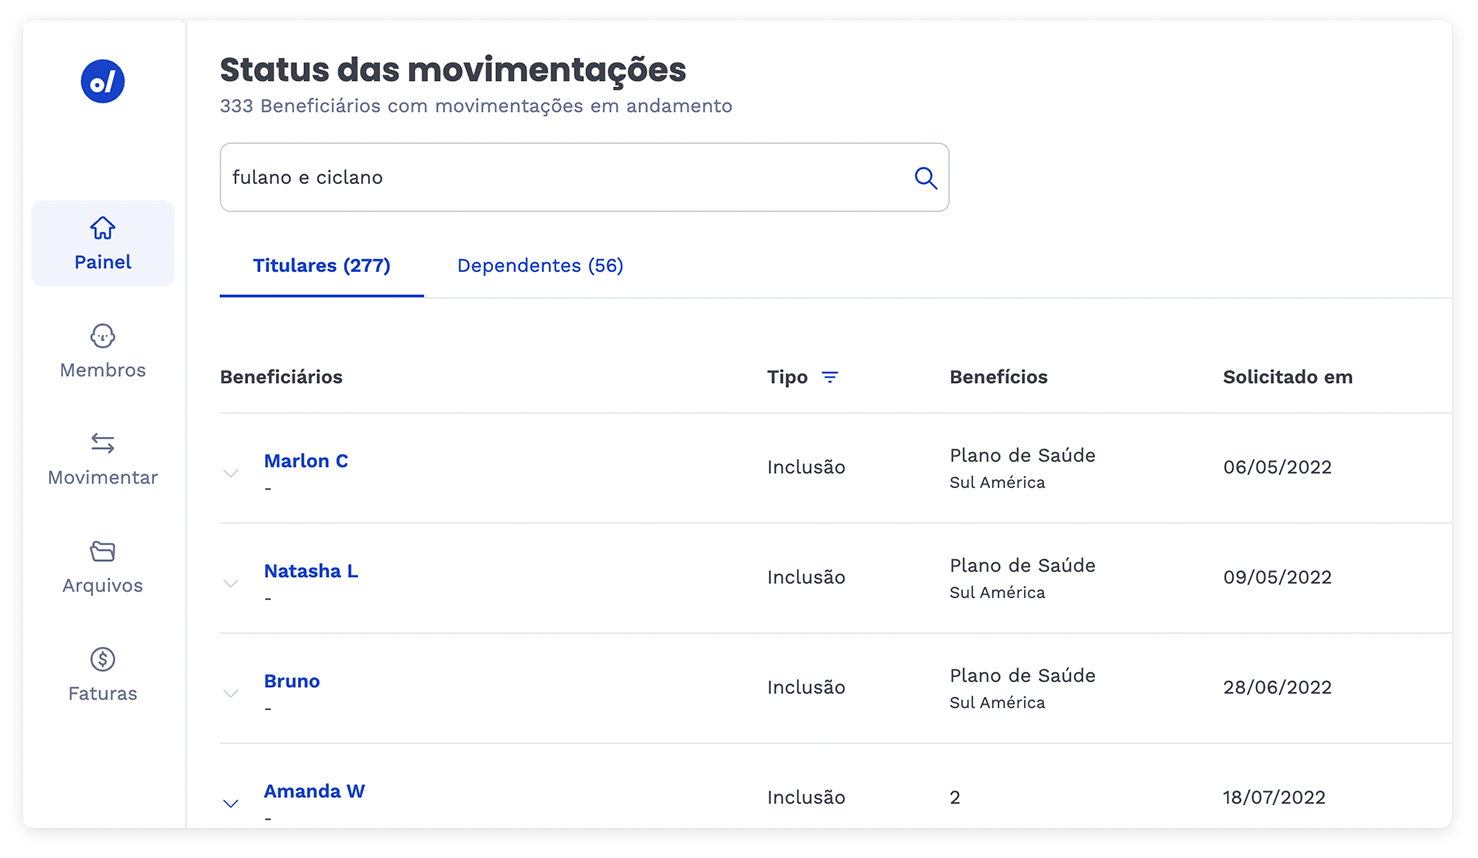Viewport: 1478px width, 858px height.
Task: Click the date 06/05/2022
Action: [1277, 467]
